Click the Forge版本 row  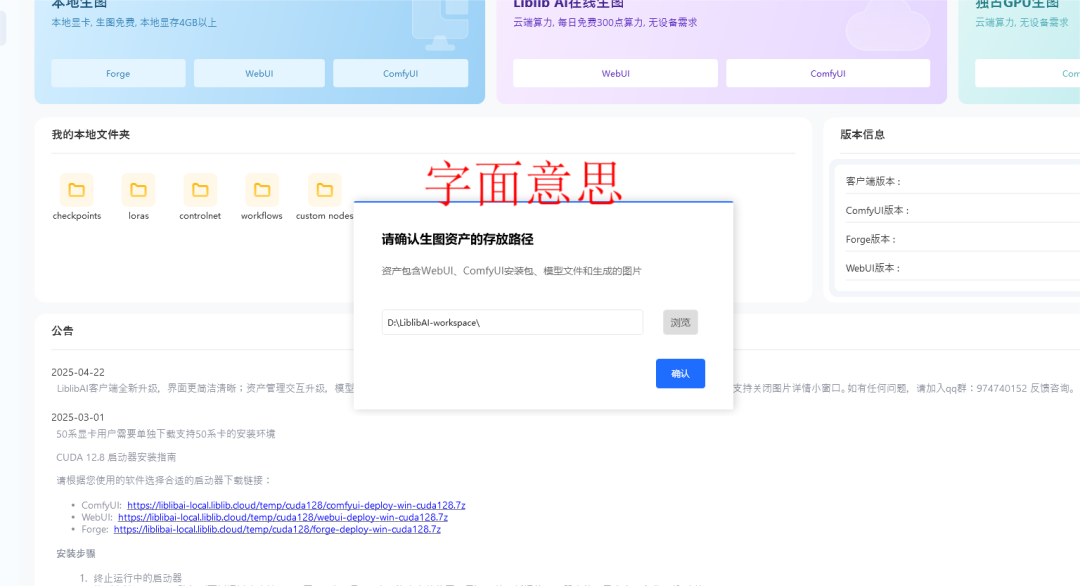point(961,239)
